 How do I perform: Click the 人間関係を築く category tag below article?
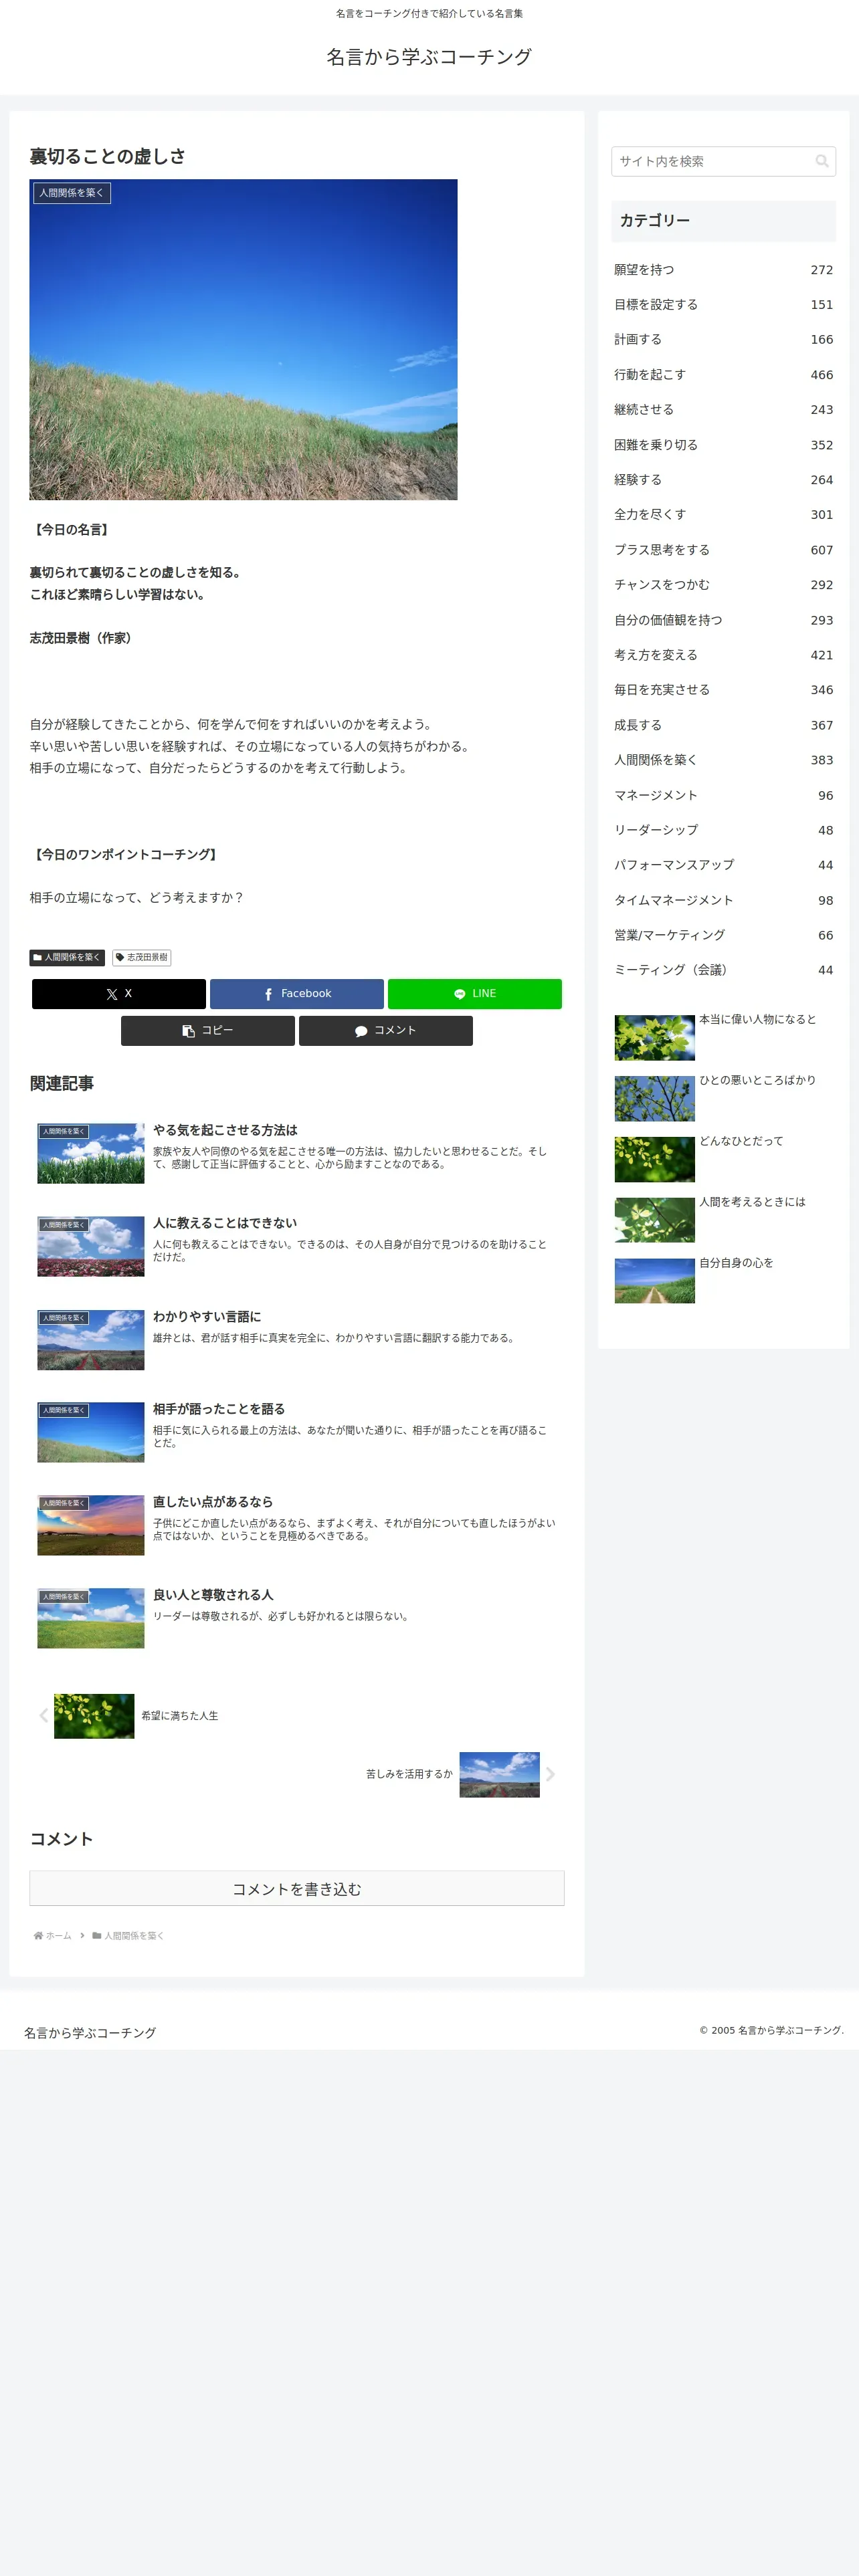click(67, 957)
